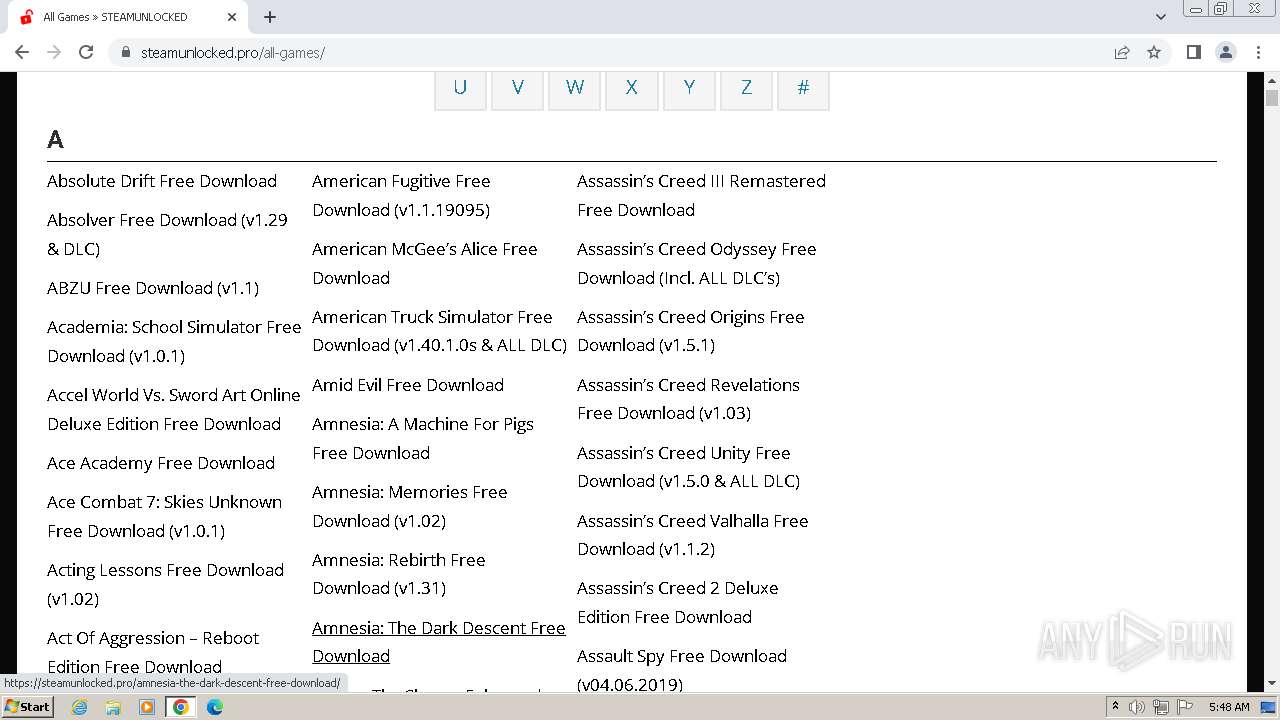Image resolution: width=1280 pixels, height=720 pixels.
Task: Open Amnesia: Rebirth Free Download
Action: [399, 574]
